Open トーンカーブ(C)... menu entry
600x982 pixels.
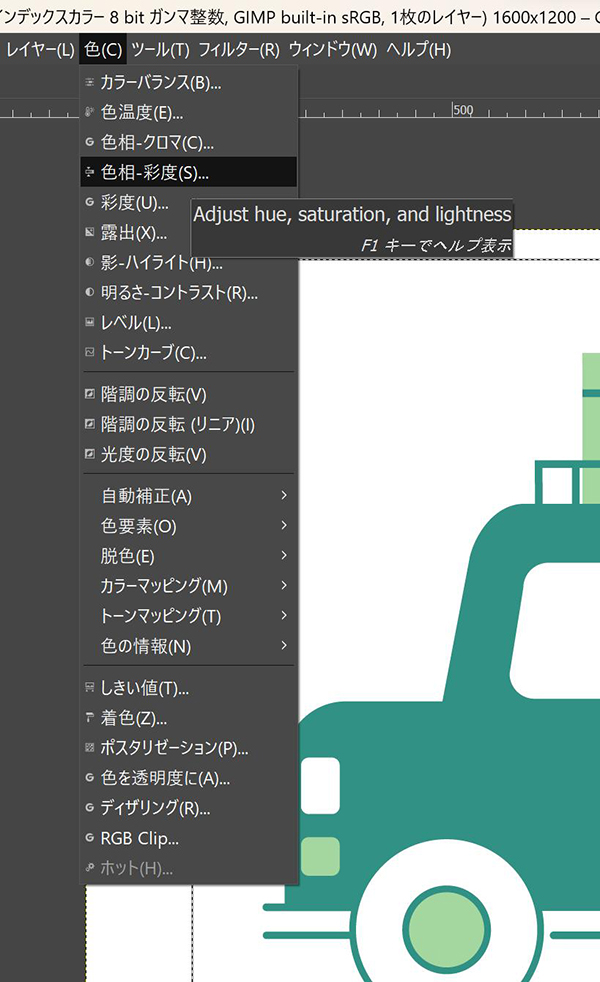189,353
